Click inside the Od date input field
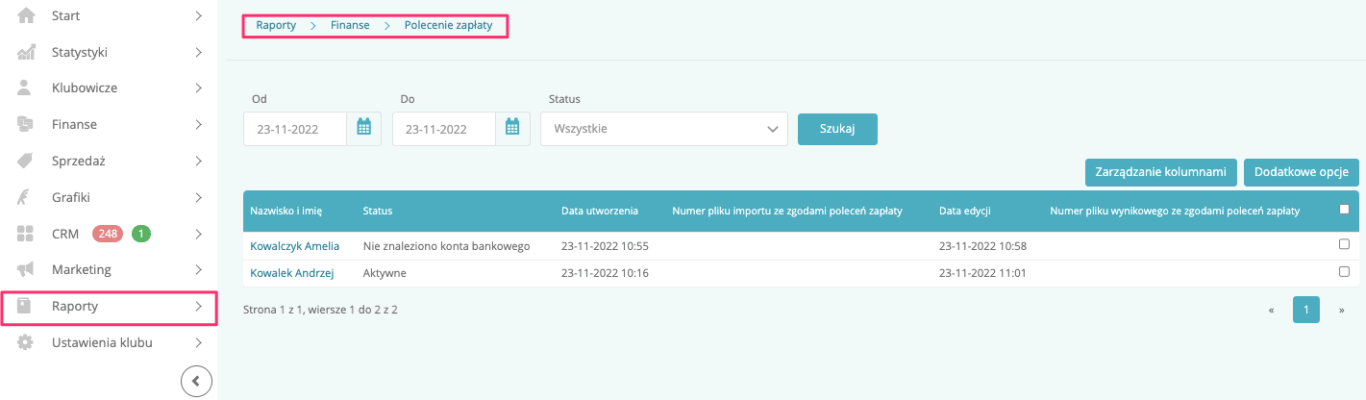The width and height of the screenshot is (1366, 400). click(x=296, y=129)
